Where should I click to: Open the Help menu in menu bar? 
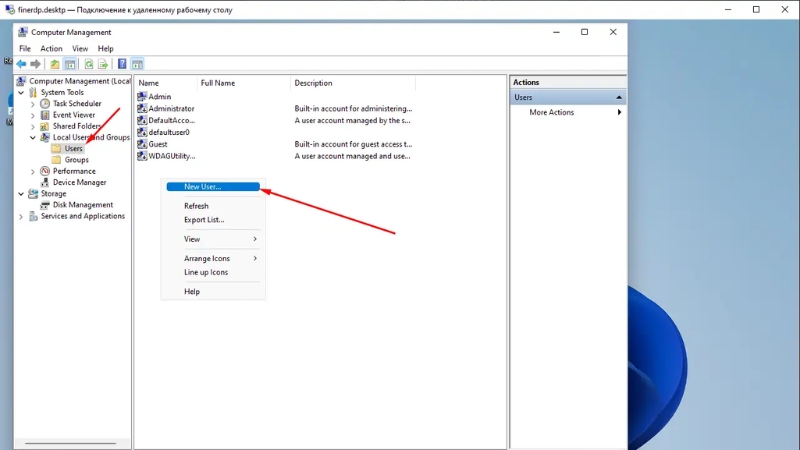106,48
